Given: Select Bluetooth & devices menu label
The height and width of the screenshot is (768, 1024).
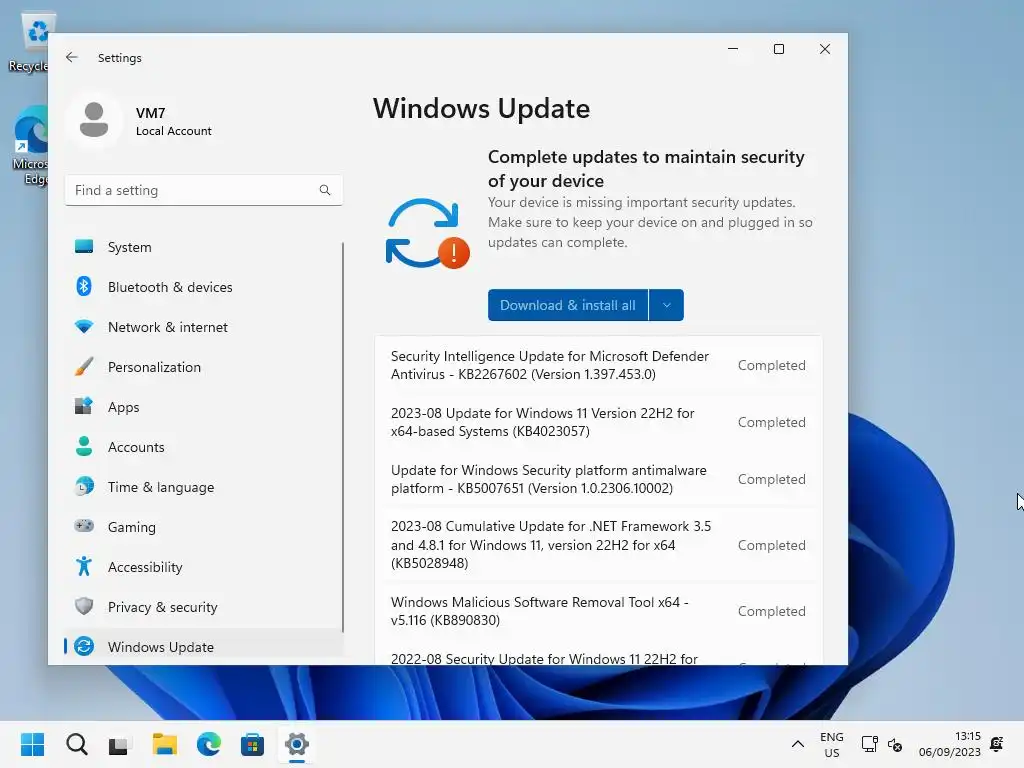Looking at the screenshot, I should 170,287.
